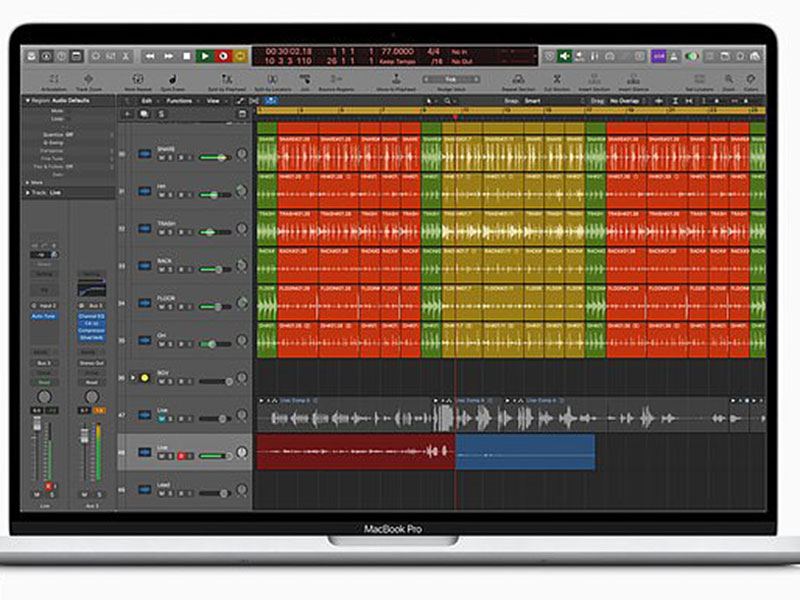800x600 pixels.
Task: Click the Stereo Out output slot
Action: (92, 363)
